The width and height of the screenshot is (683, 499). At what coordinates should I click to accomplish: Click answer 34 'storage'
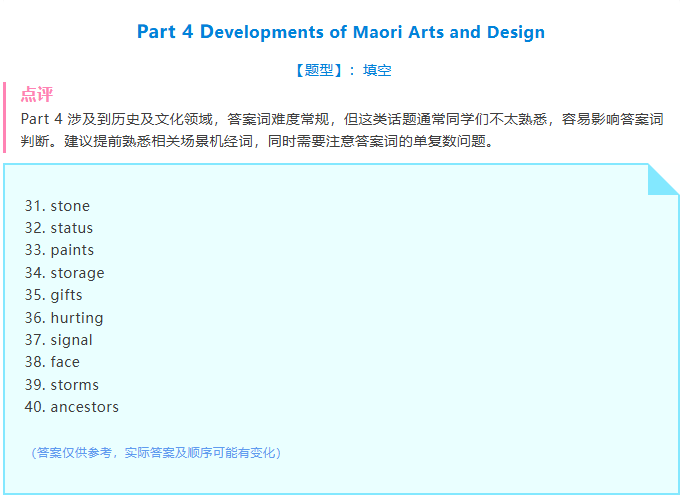(x=64, y=273)
